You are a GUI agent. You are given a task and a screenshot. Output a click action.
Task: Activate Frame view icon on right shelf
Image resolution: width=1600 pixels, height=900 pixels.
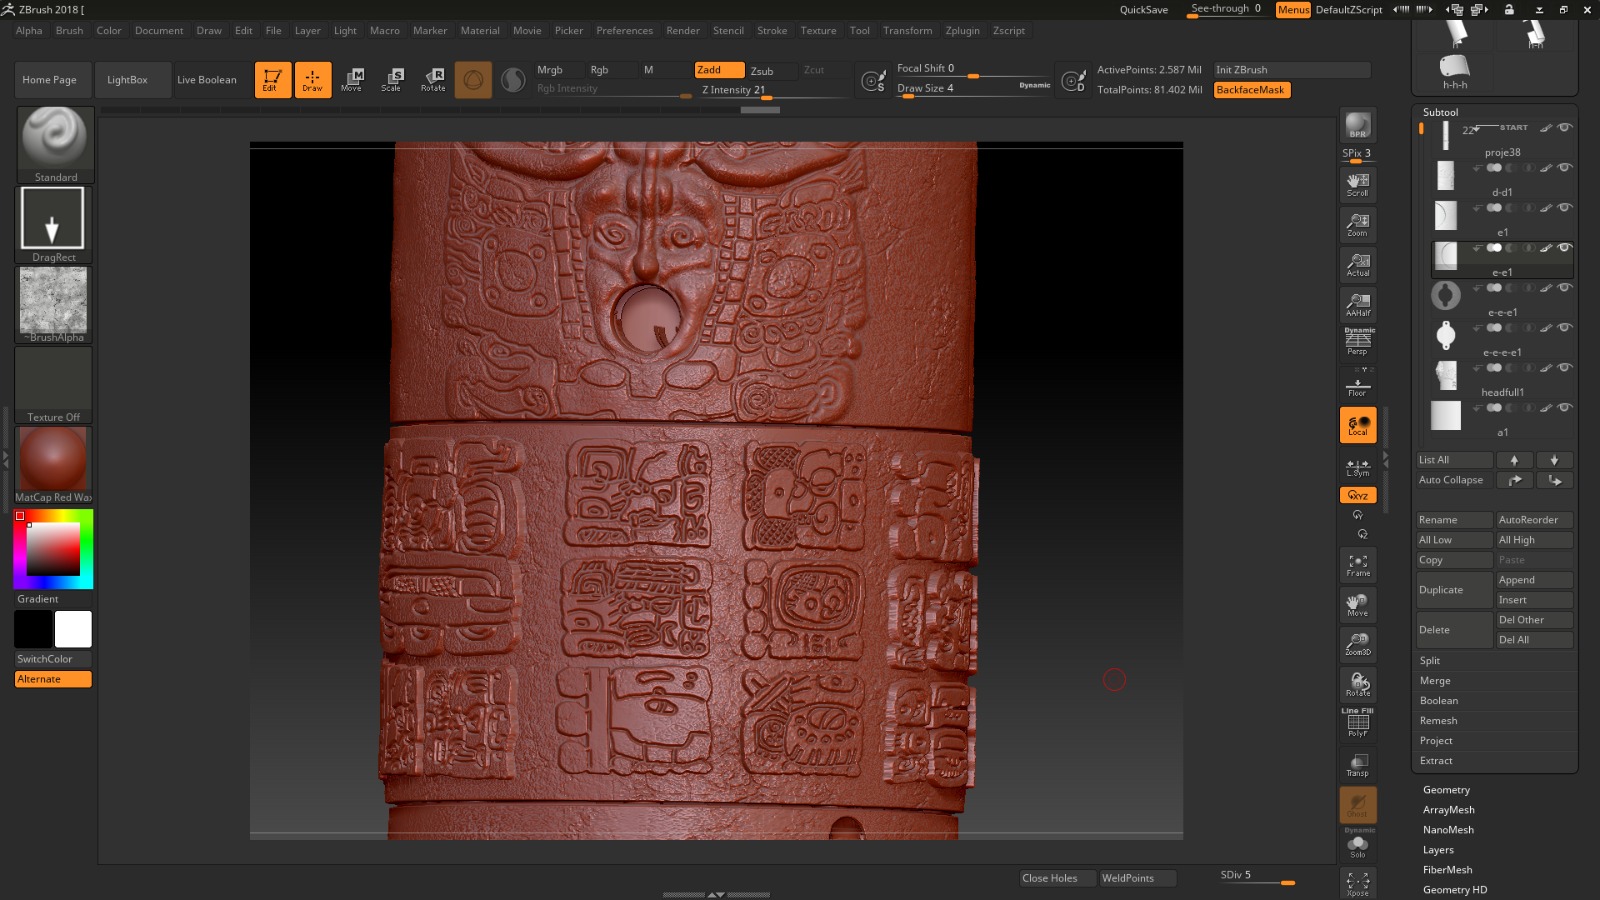coord(1357,565)
